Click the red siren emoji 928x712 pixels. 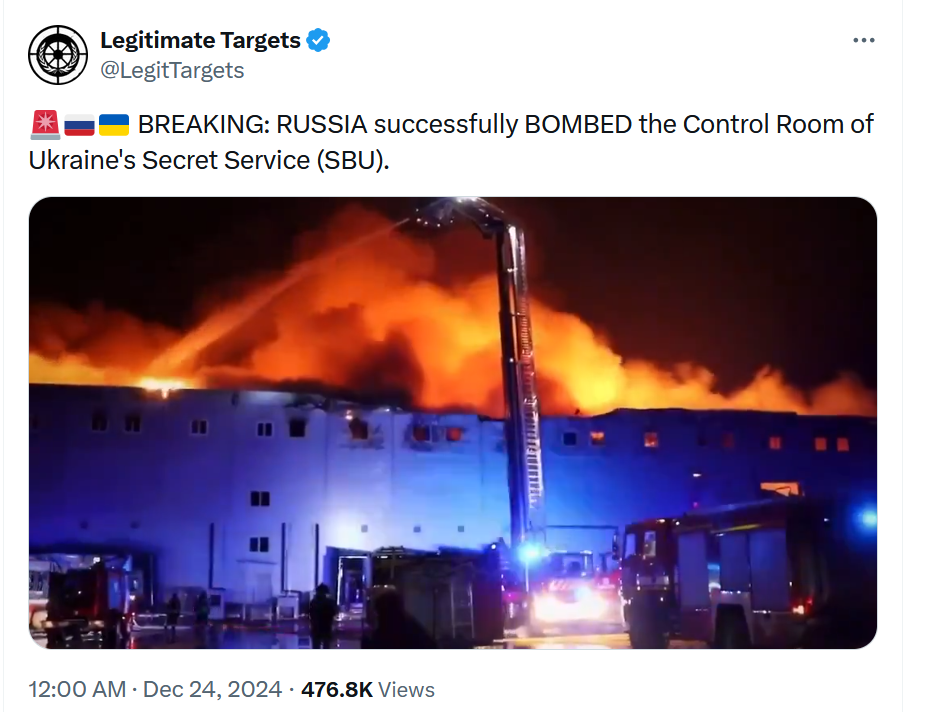45,125
